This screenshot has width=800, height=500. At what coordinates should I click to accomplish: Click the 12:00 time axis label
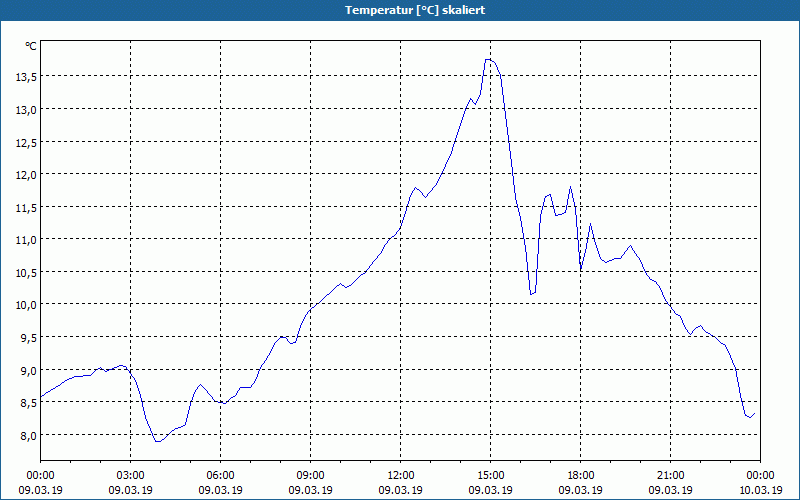tap(401, 476)
